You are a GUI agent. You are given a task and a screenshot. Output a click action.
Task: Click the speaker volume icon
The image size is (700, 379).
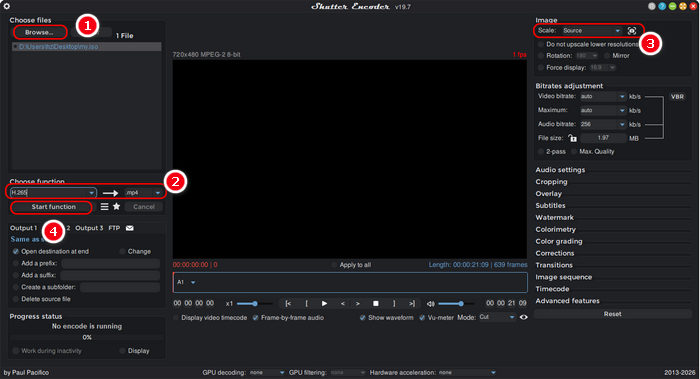click(430, 304)
